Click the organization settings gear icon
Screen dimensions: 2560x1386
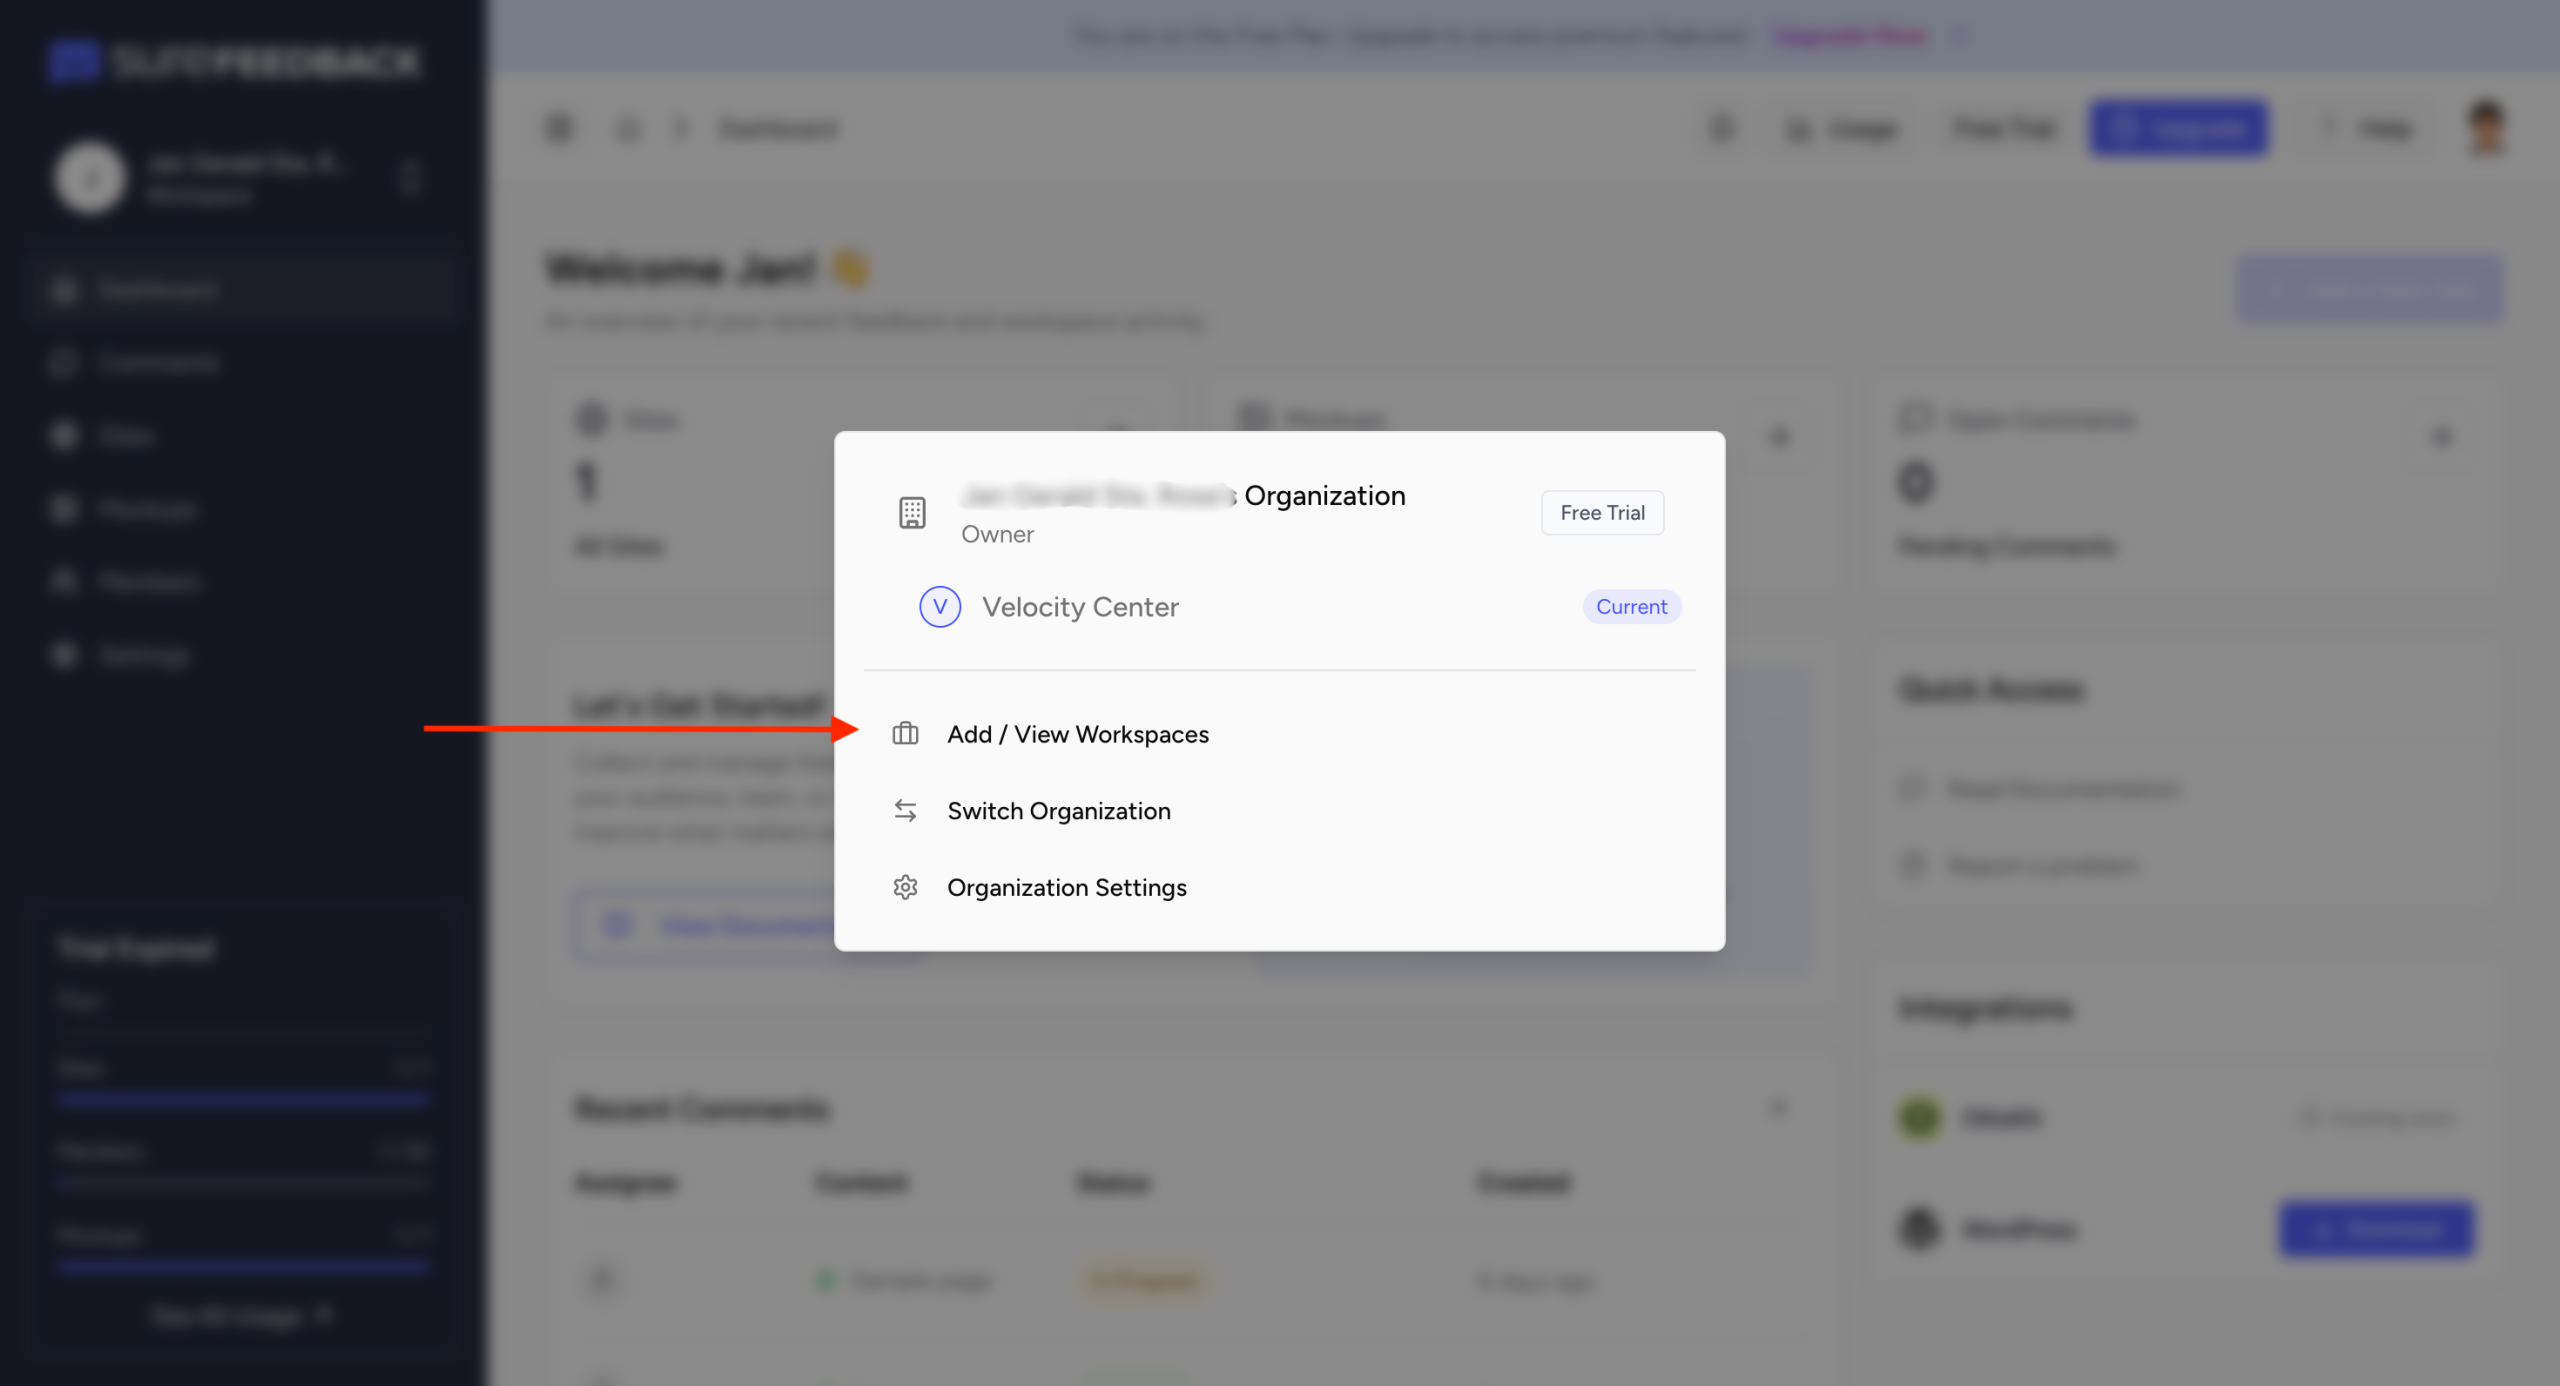click(x=905, y=888)
